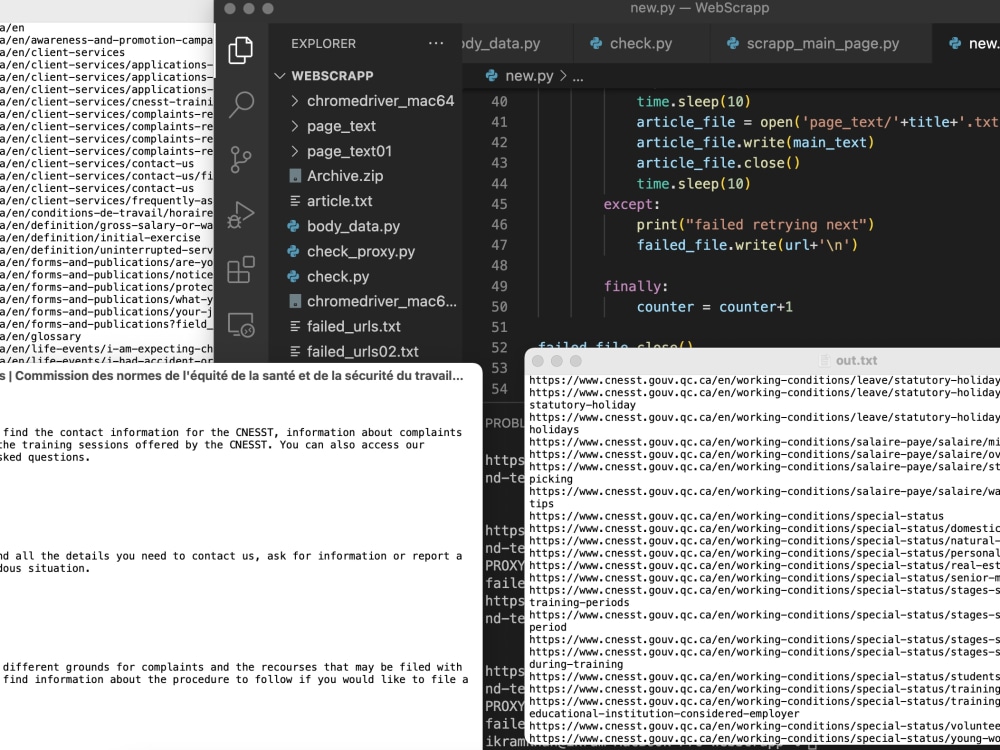Click the 'except:' keyword in editor
1000x750 pixels.
point(631,204)
